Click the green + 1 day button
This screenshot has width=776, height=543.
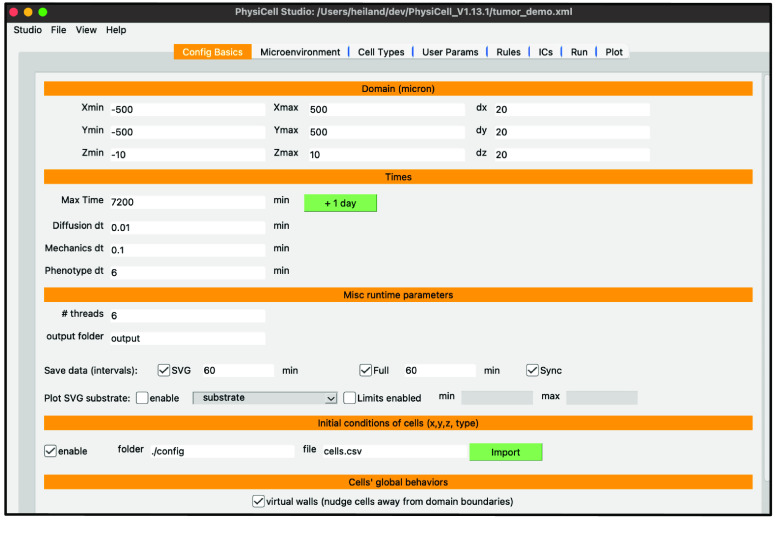point(340,203)
